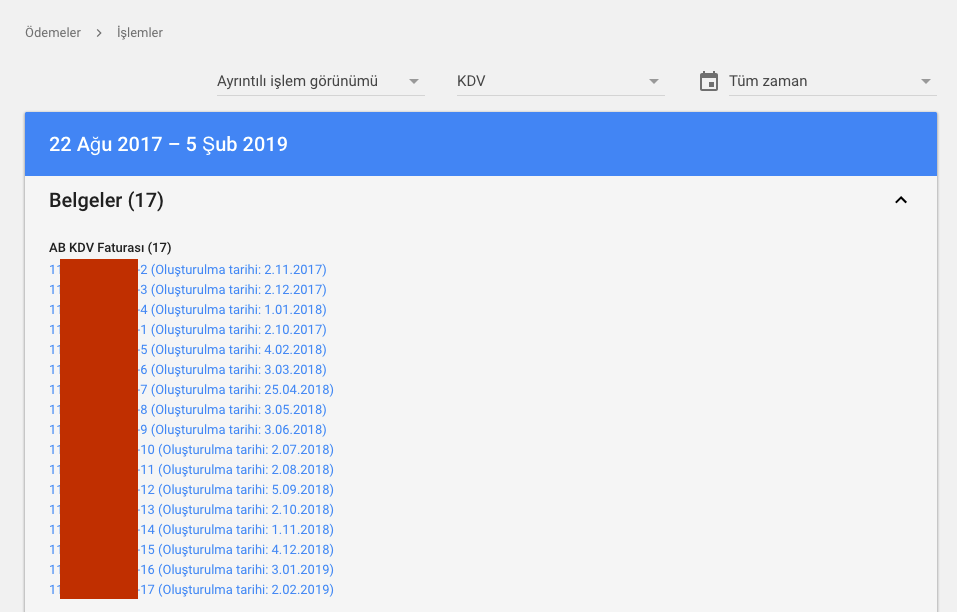
Task: Click the calendar icon beside Tüm zaman
Action: click(709, 81)
